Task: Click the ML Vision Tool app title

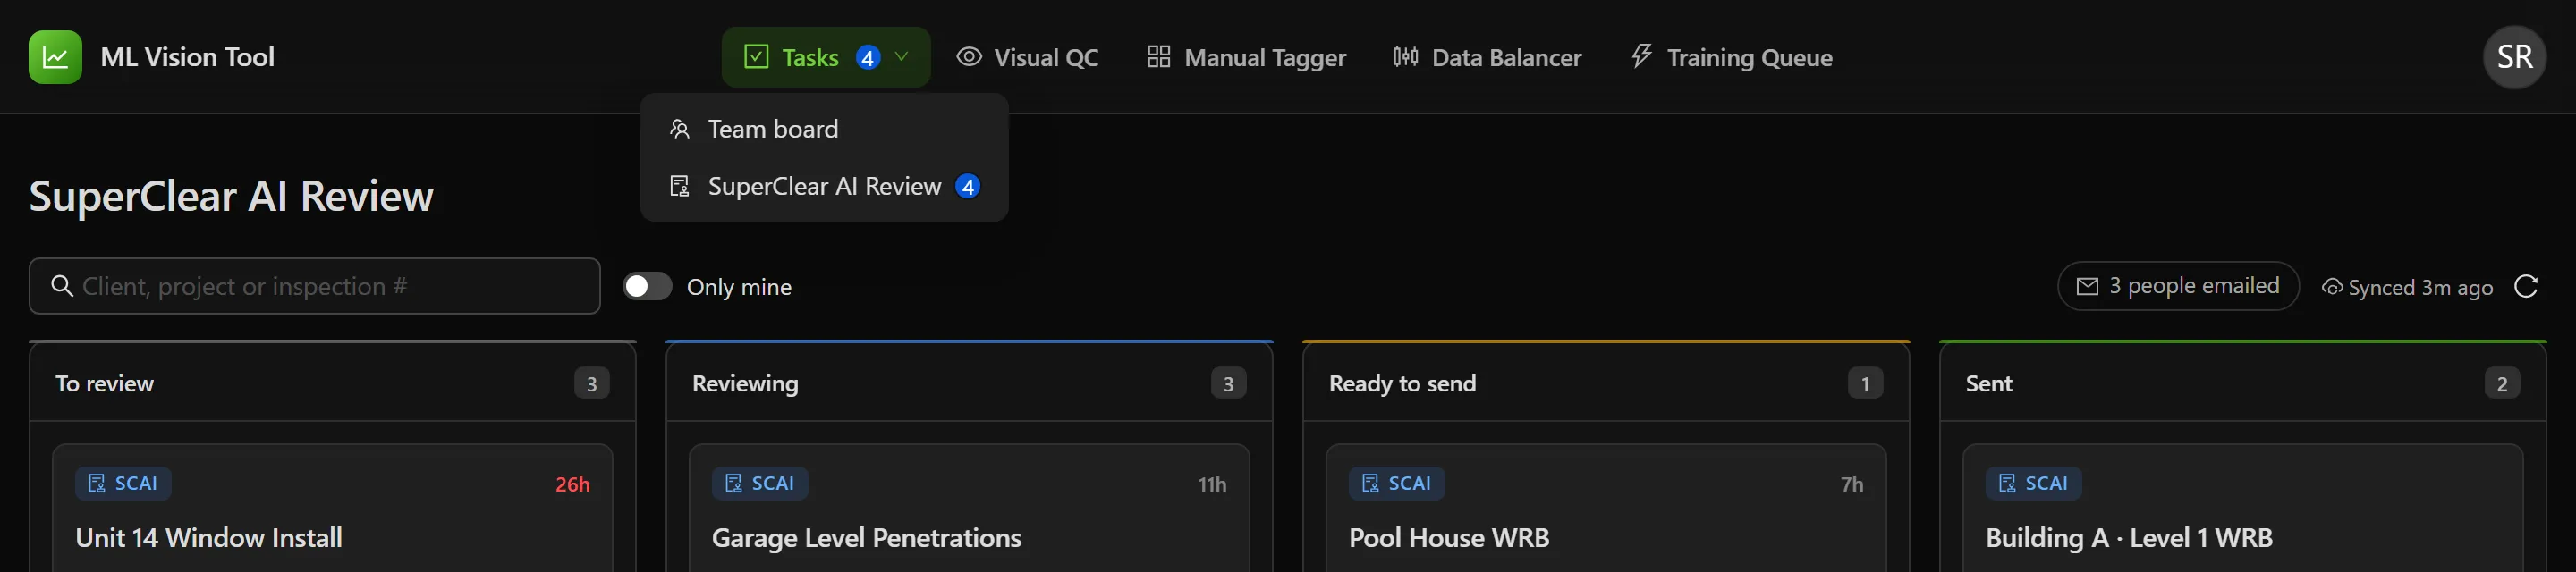Action: [187, 57]
